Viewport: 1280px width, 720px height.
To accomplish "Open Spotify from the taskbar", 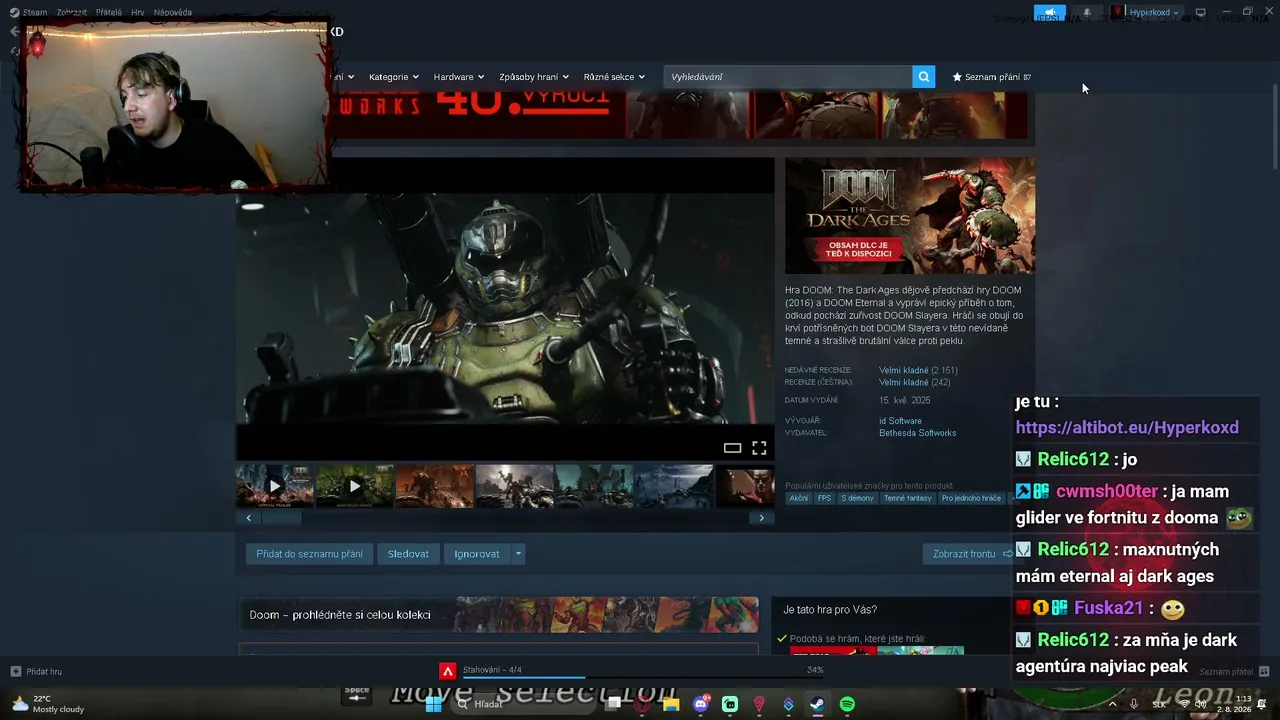I will (847, 704).
